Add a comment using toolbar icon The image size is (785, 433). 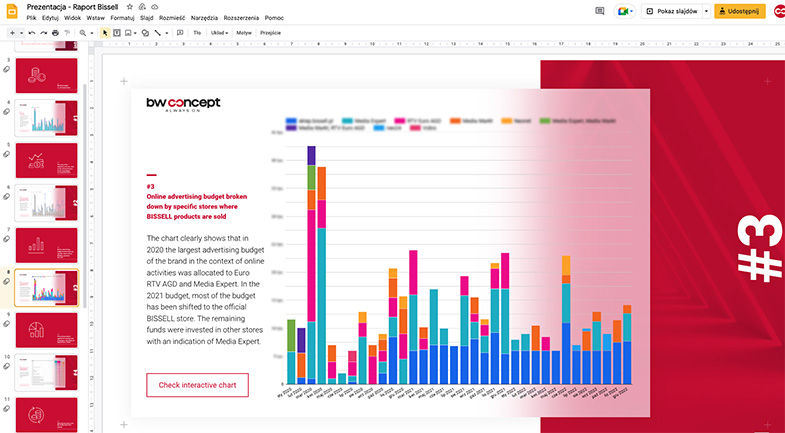coord(179,33)
